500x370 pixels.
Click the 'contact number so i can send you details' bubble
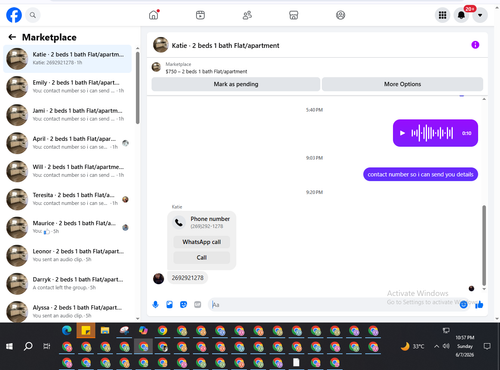(420, 174)
